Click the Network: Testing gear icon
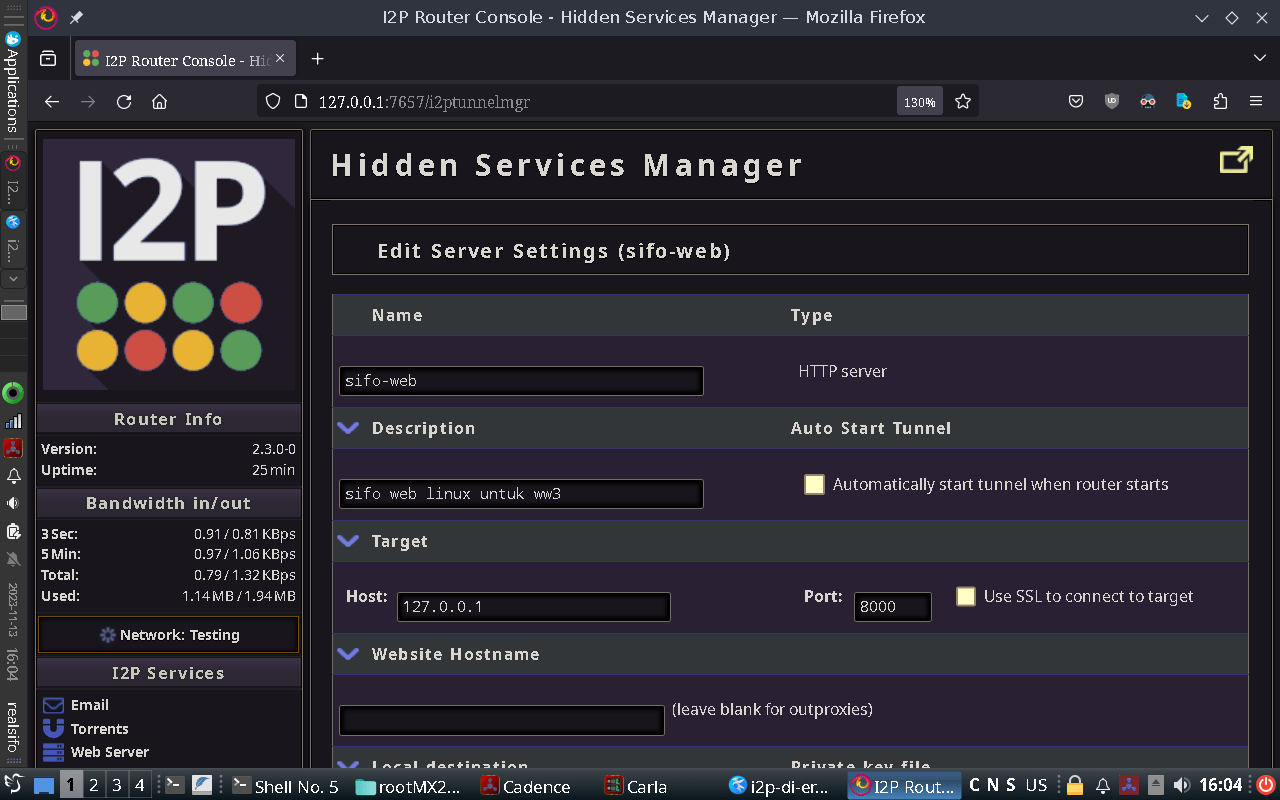Screen dimensions: 1280x800 108,635
